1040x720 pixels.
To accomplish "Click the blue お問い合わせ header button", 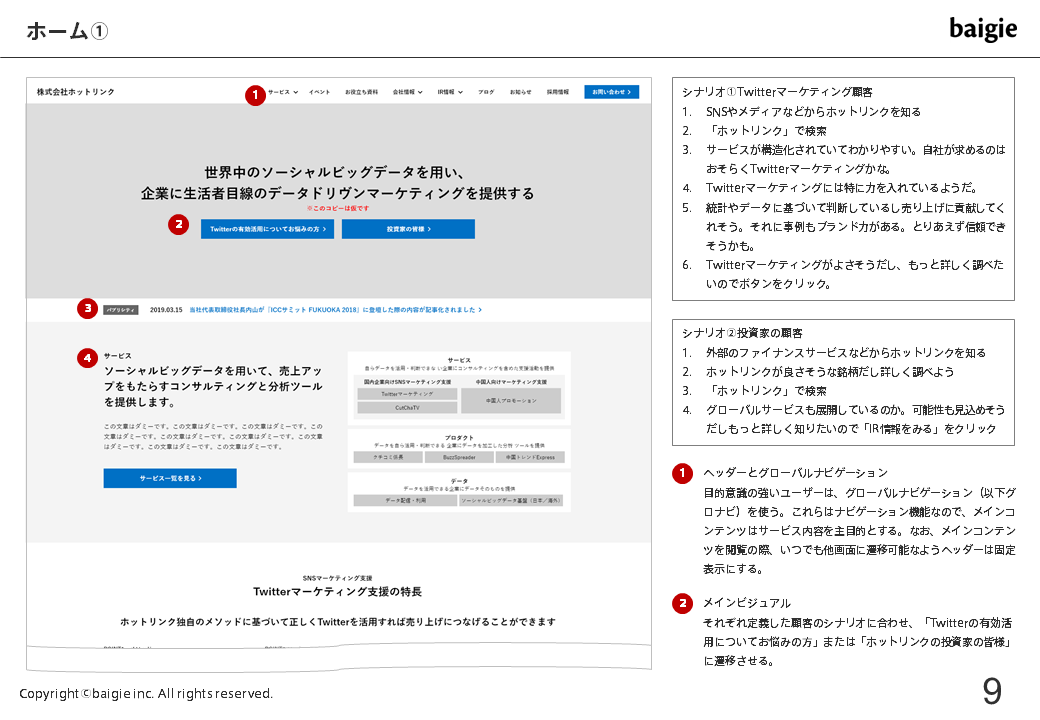I will pyautogui.click(x=612, y=92).
